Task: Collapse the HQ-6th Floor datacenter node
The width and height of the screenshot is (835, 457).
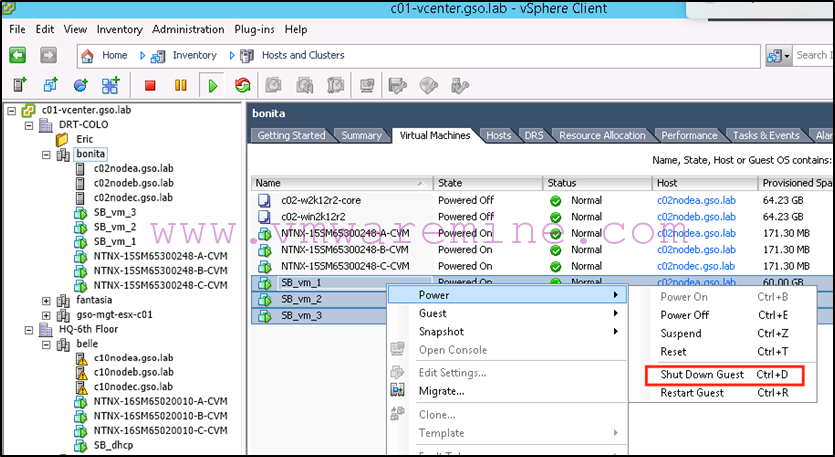Action: 29,330
